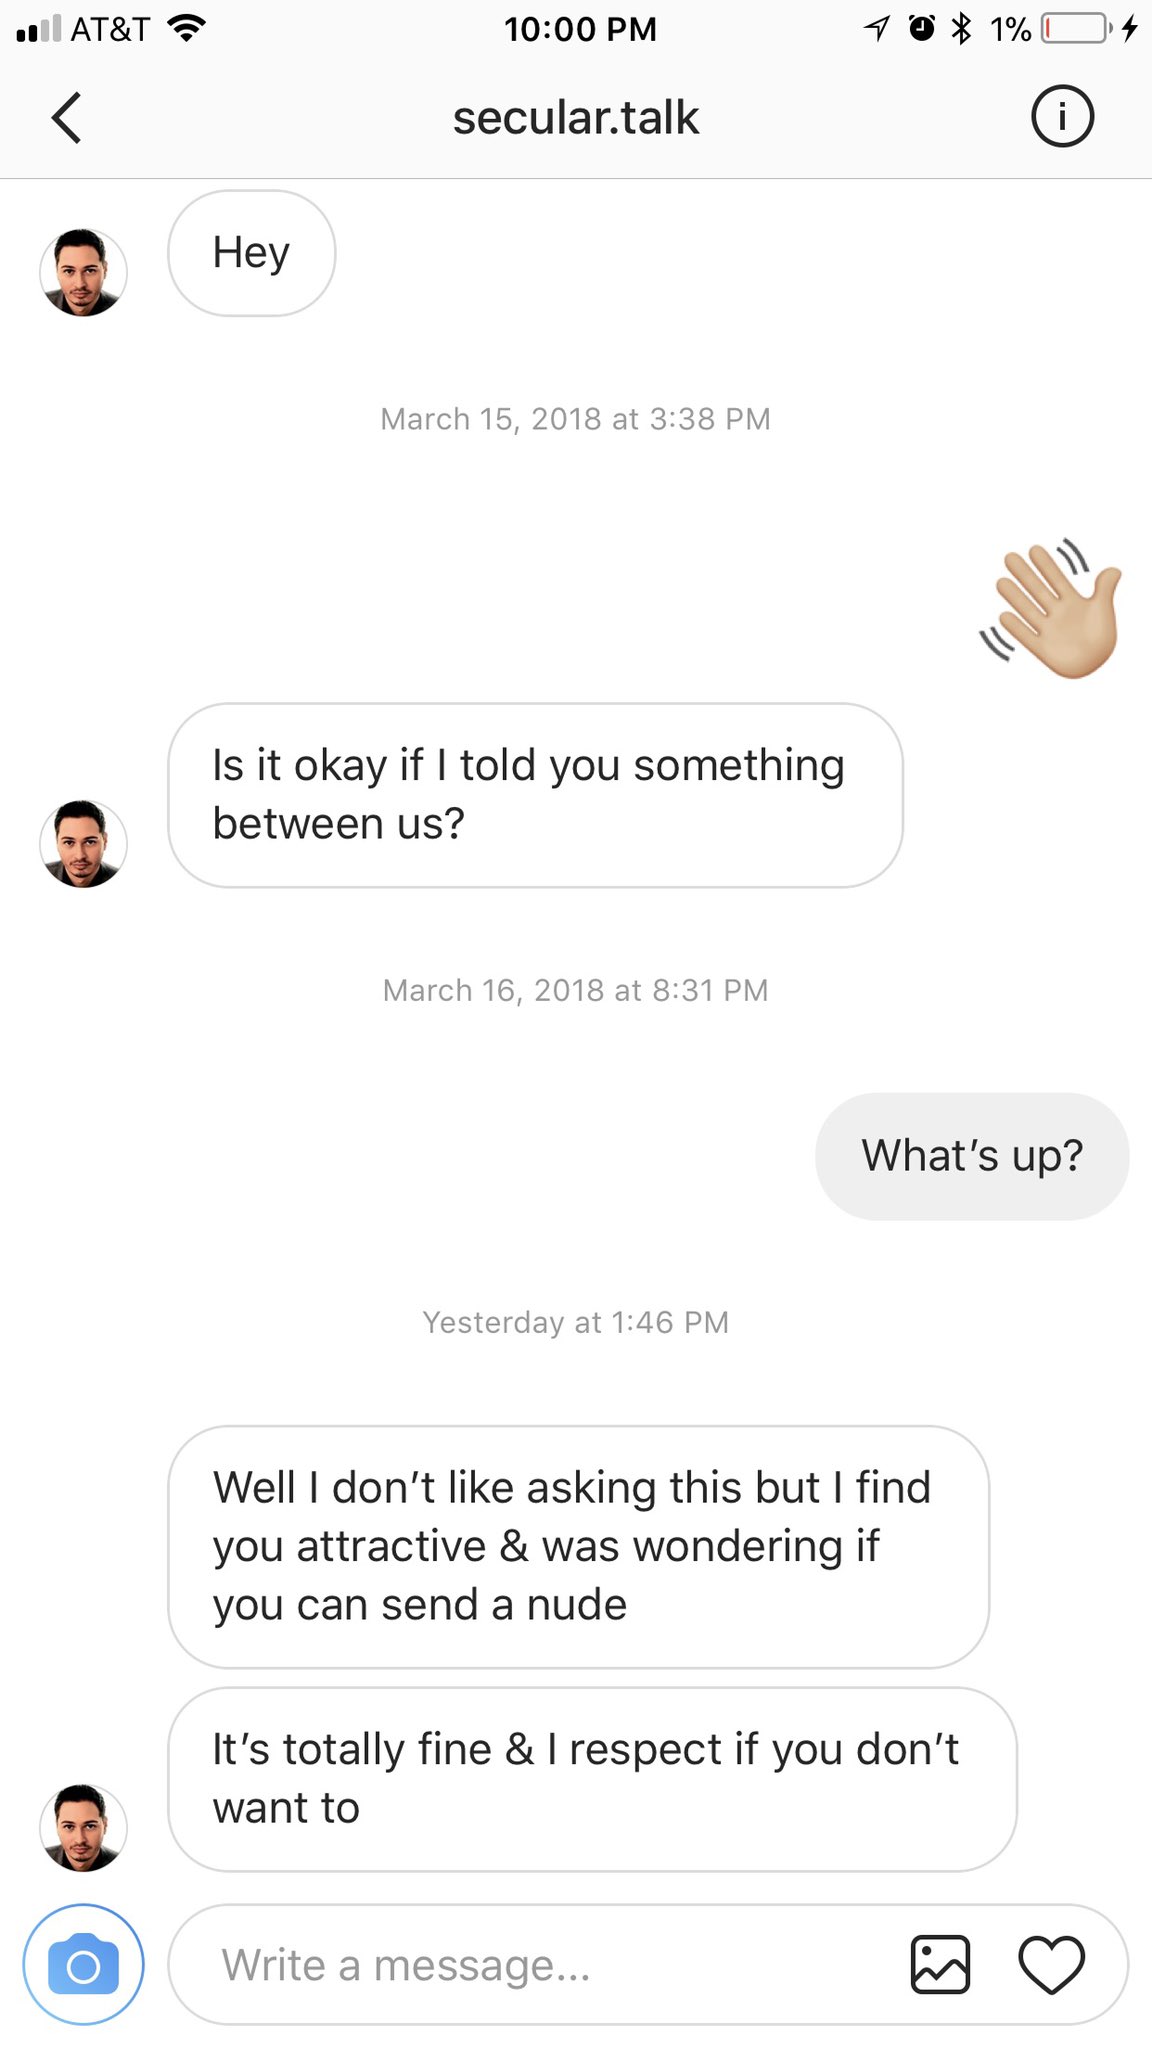
Task: Tap the "Is it okay if I told you" bubble
Action: pyautogui.click(x=535, y=795)
